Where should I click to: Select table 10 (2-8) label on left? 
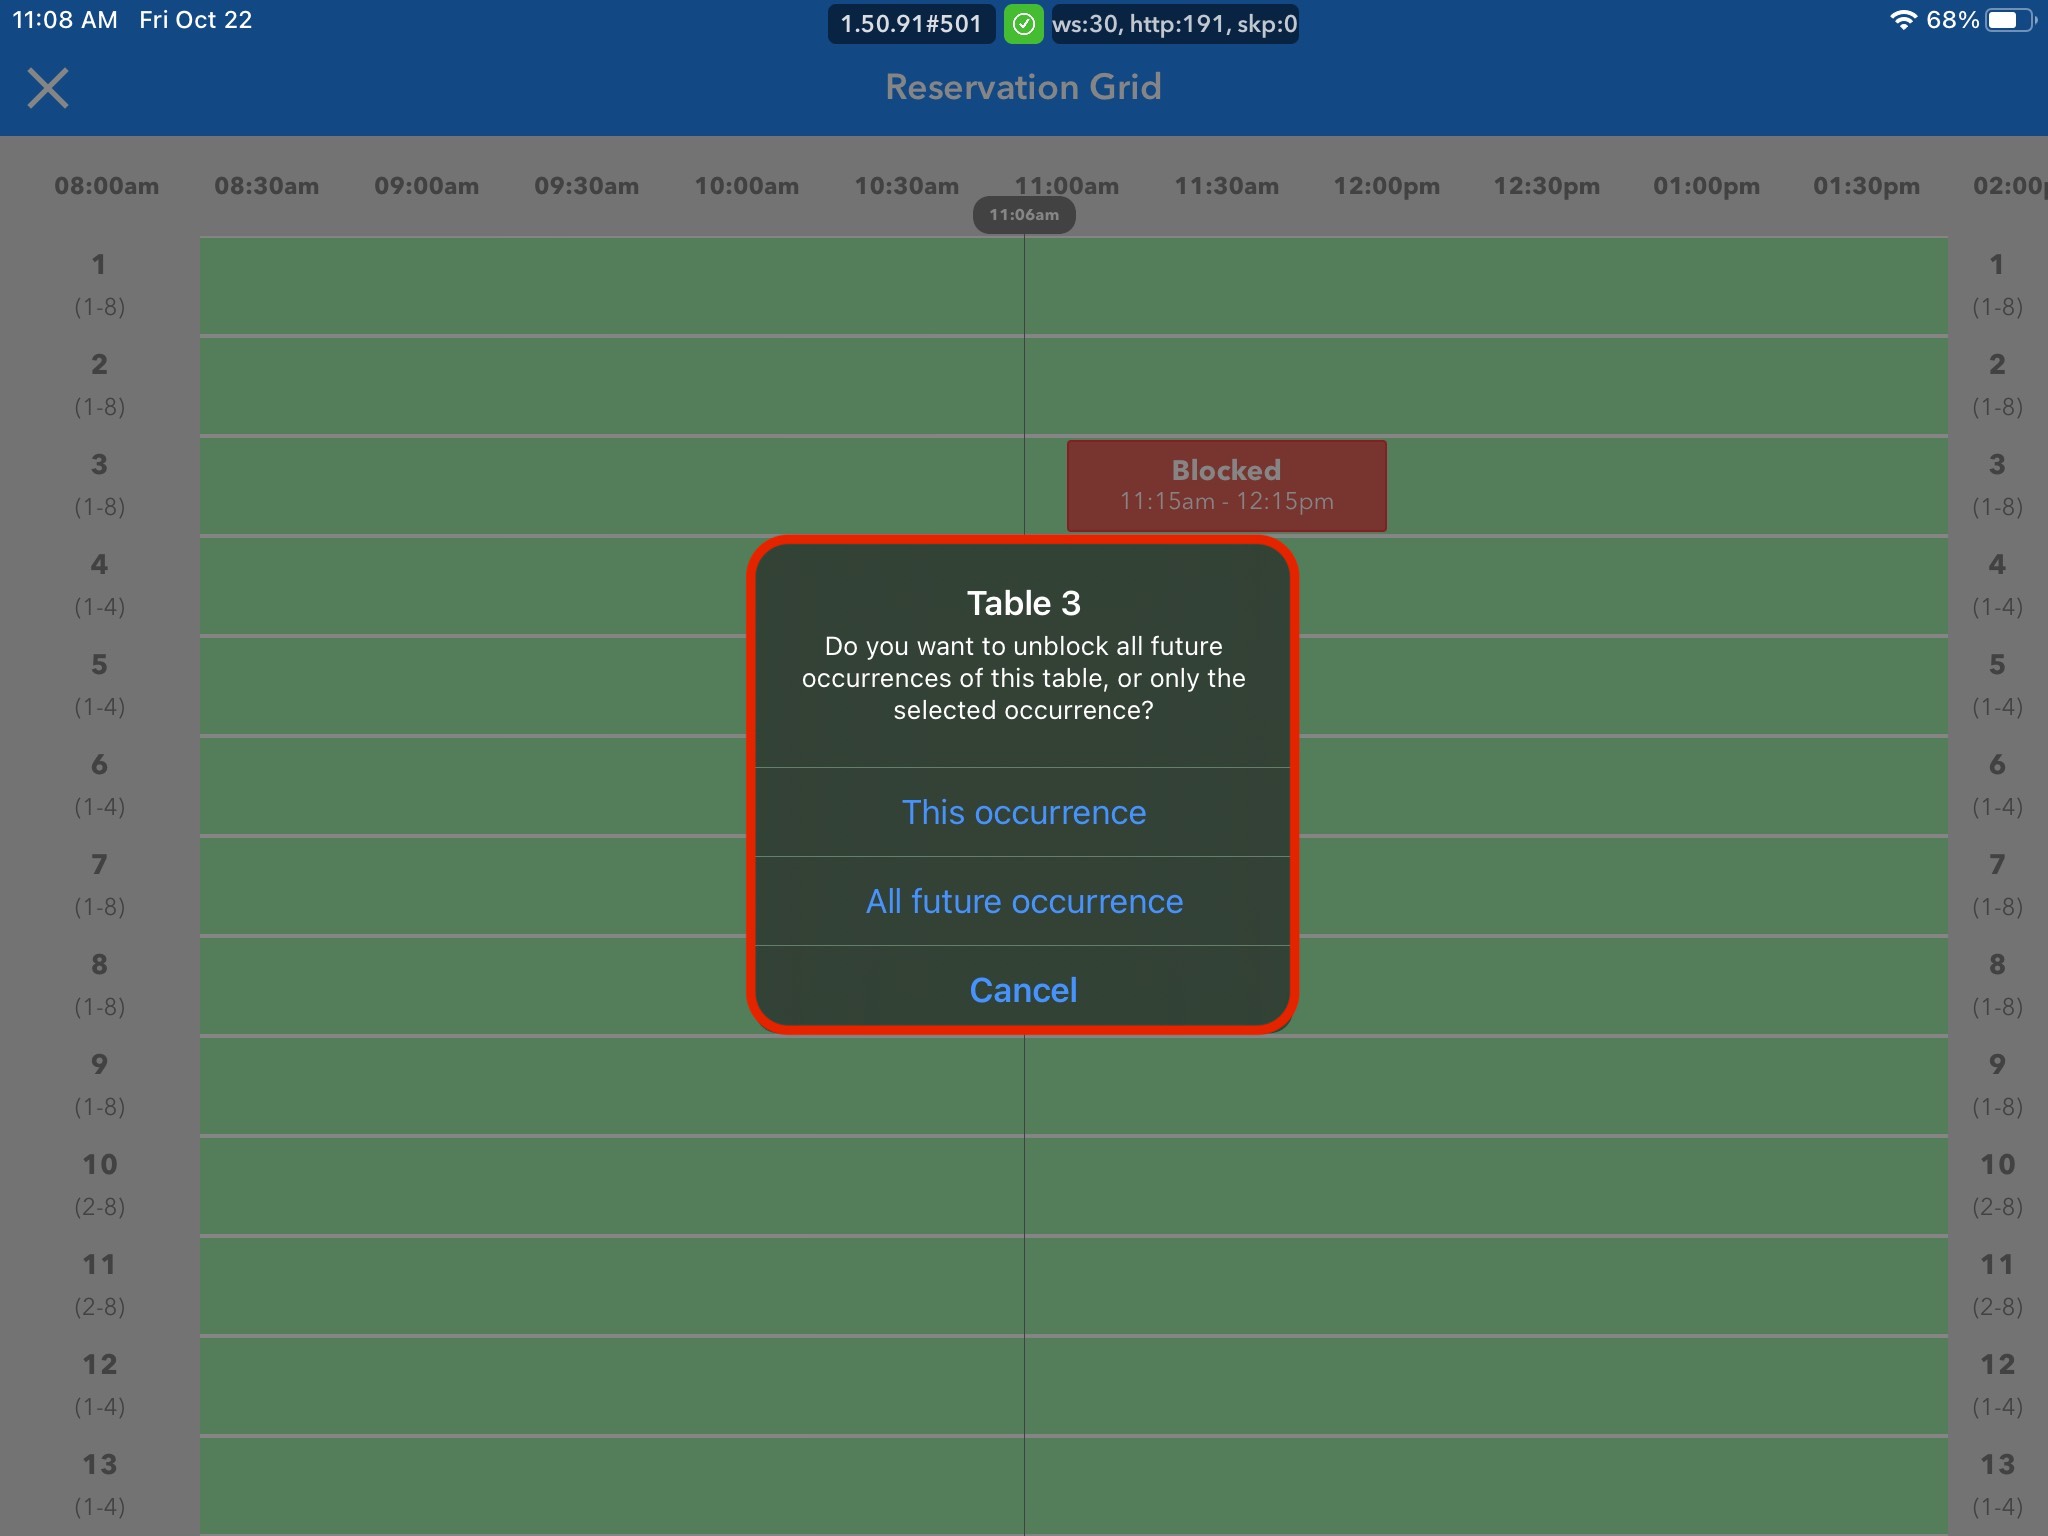coord(99,1184)
